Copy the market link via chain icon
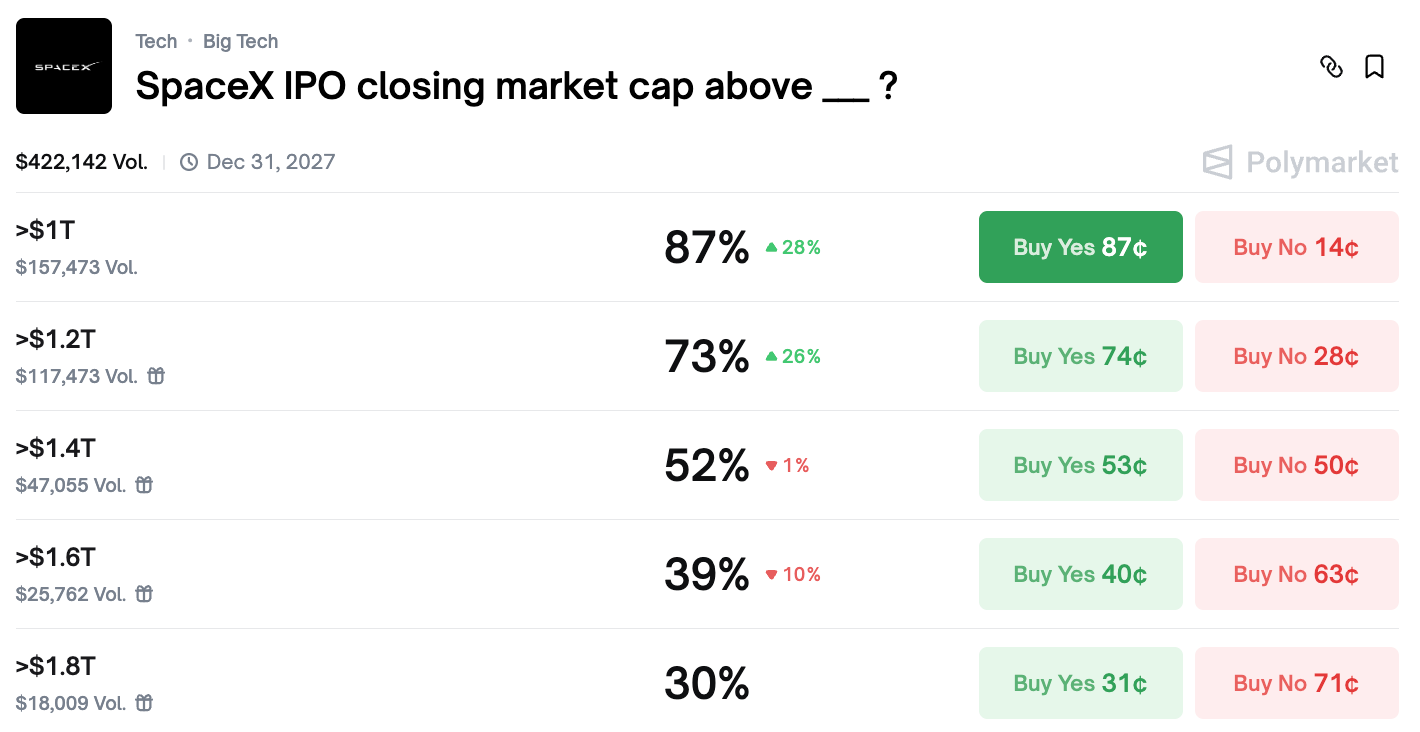 point(1331,67)
